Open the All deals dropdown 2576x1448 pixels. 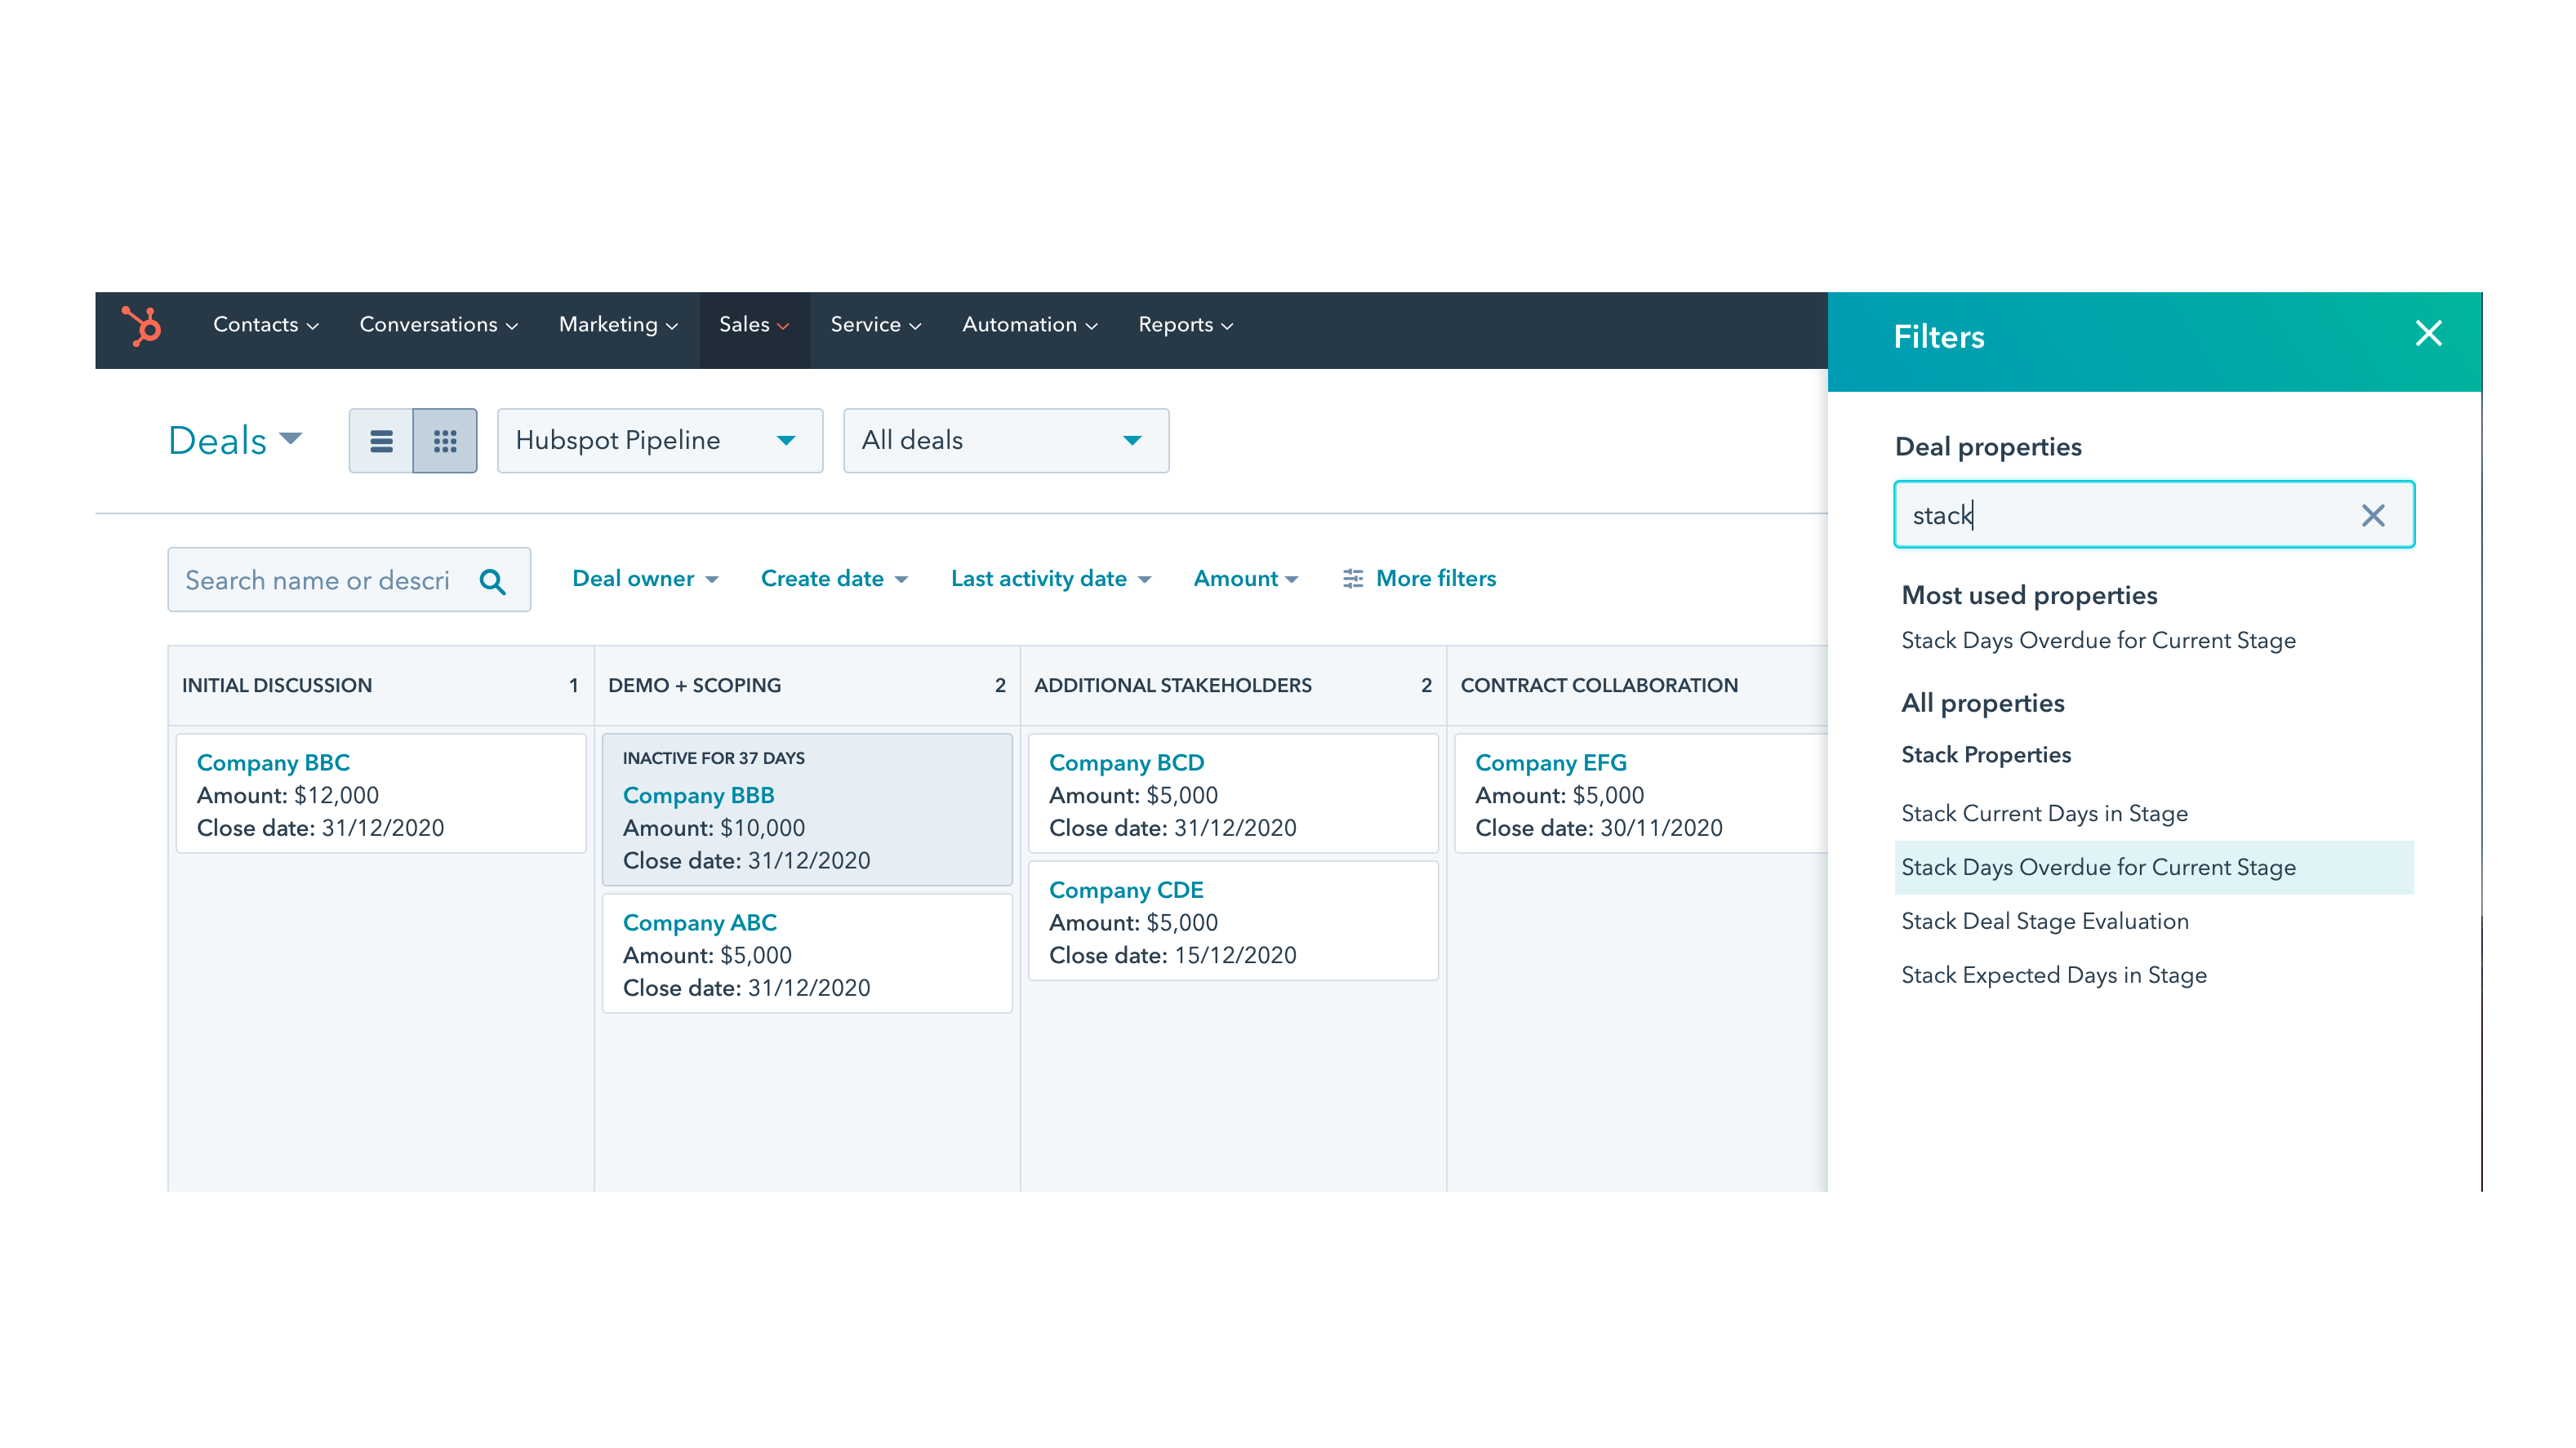click(1005, 440)
